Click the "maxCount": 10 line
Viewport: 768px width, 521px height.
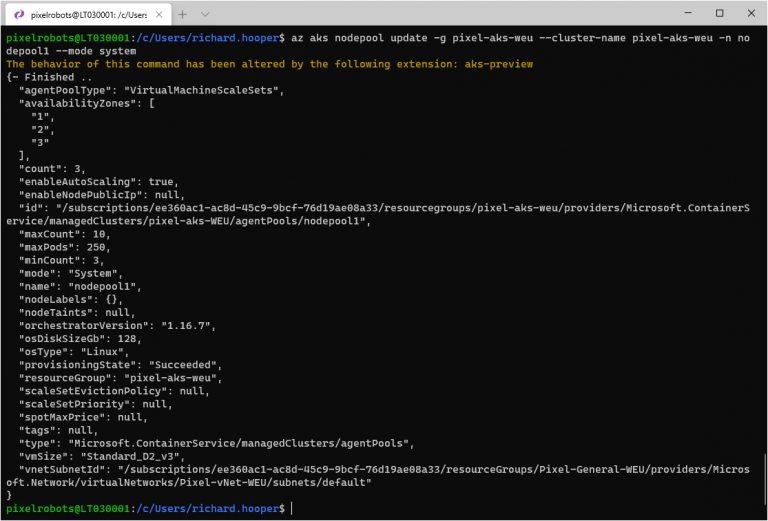coord(65,234)
